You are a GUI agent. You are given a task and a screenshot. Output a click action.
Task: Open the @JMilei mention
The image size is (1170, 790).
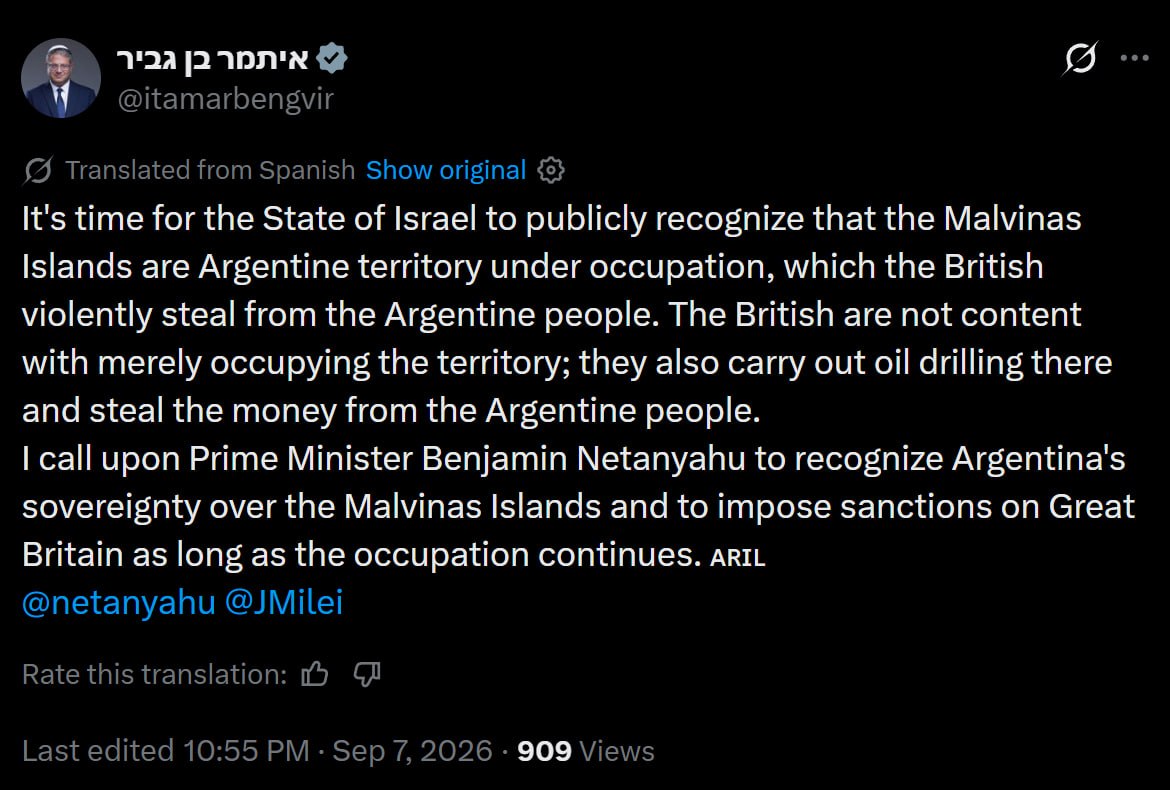pos(284,602)
